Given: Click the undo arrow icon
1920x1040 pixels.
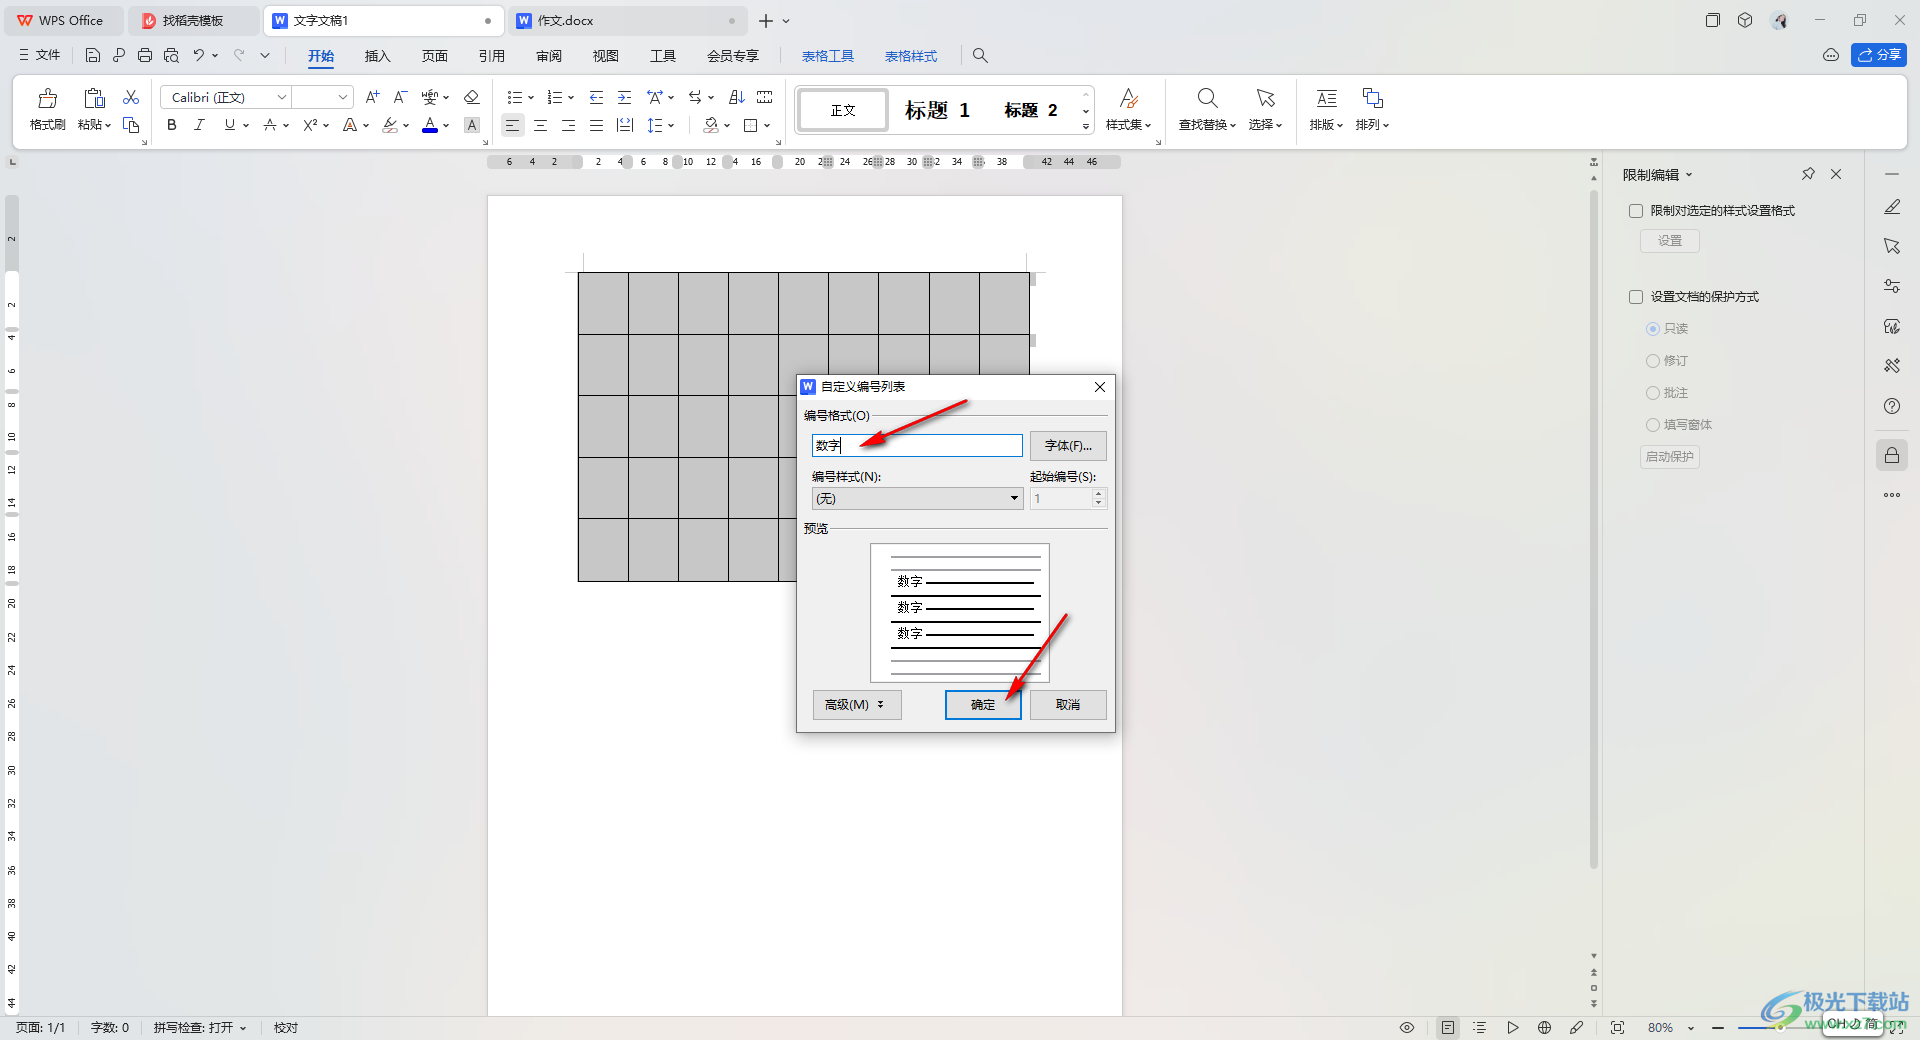Looking at the screenshot, I should [x=199, y=55].
